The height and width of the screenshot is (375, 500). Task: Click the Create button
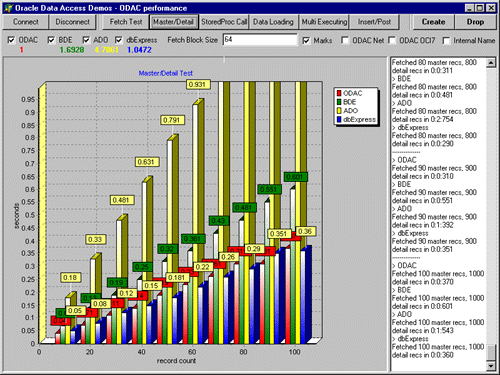pyautogui.click(x=433, y=22)
